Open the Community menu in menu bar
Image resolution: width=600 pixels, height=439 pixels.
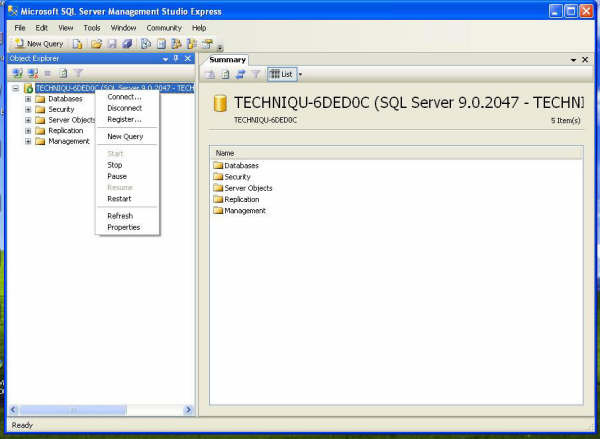coord(164,28)
